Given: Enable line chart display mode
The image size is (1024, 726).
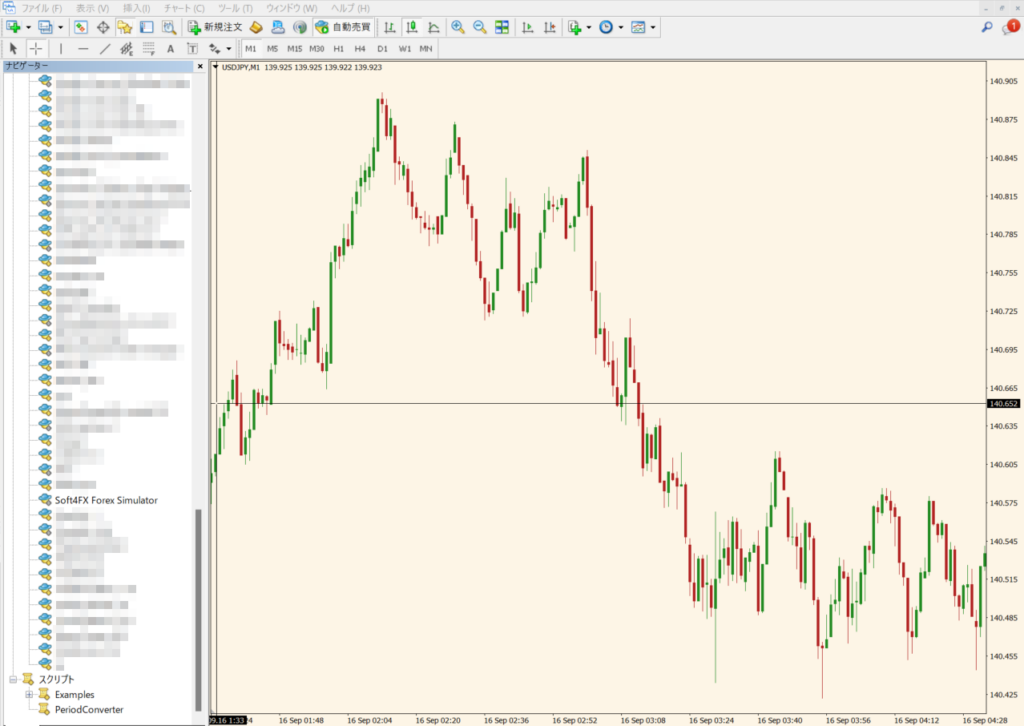Looking at the screenshot, I should tap(434, 28).
